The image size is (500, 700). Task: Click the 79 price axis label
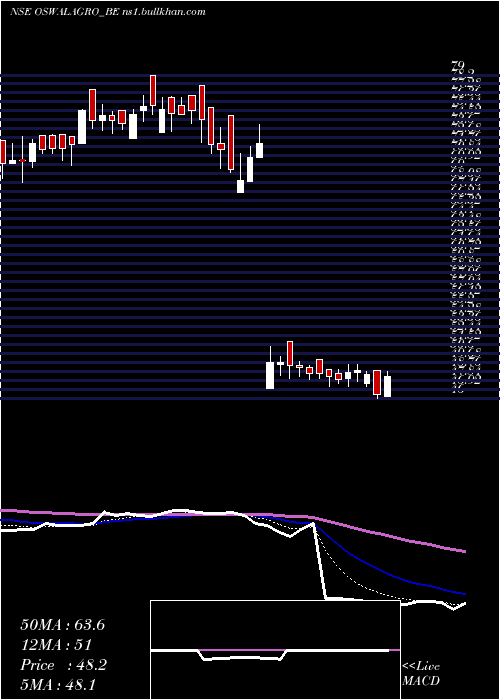point(458,67)
